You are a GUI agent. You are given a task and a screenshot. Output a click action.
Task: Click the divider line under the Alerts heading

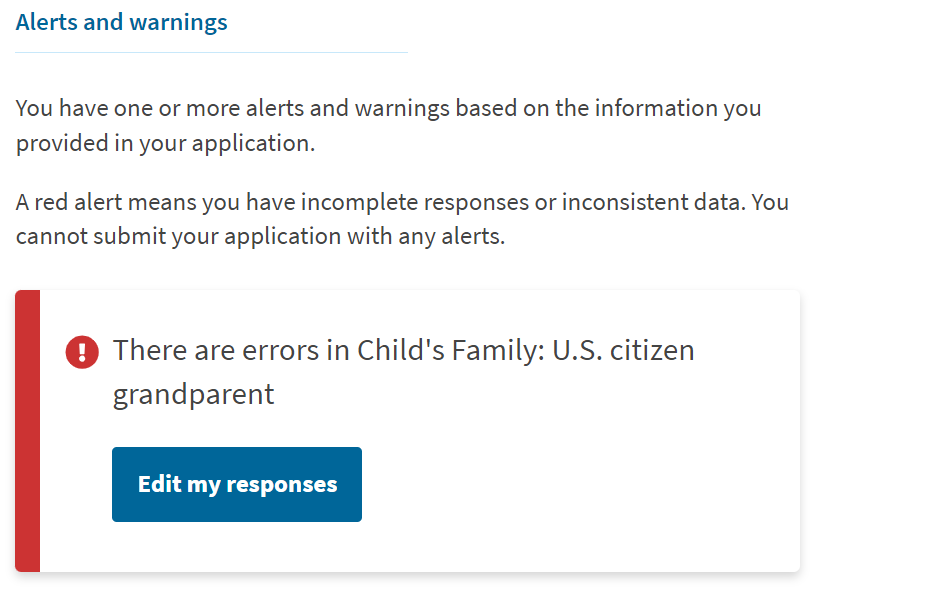click(211, 52)
